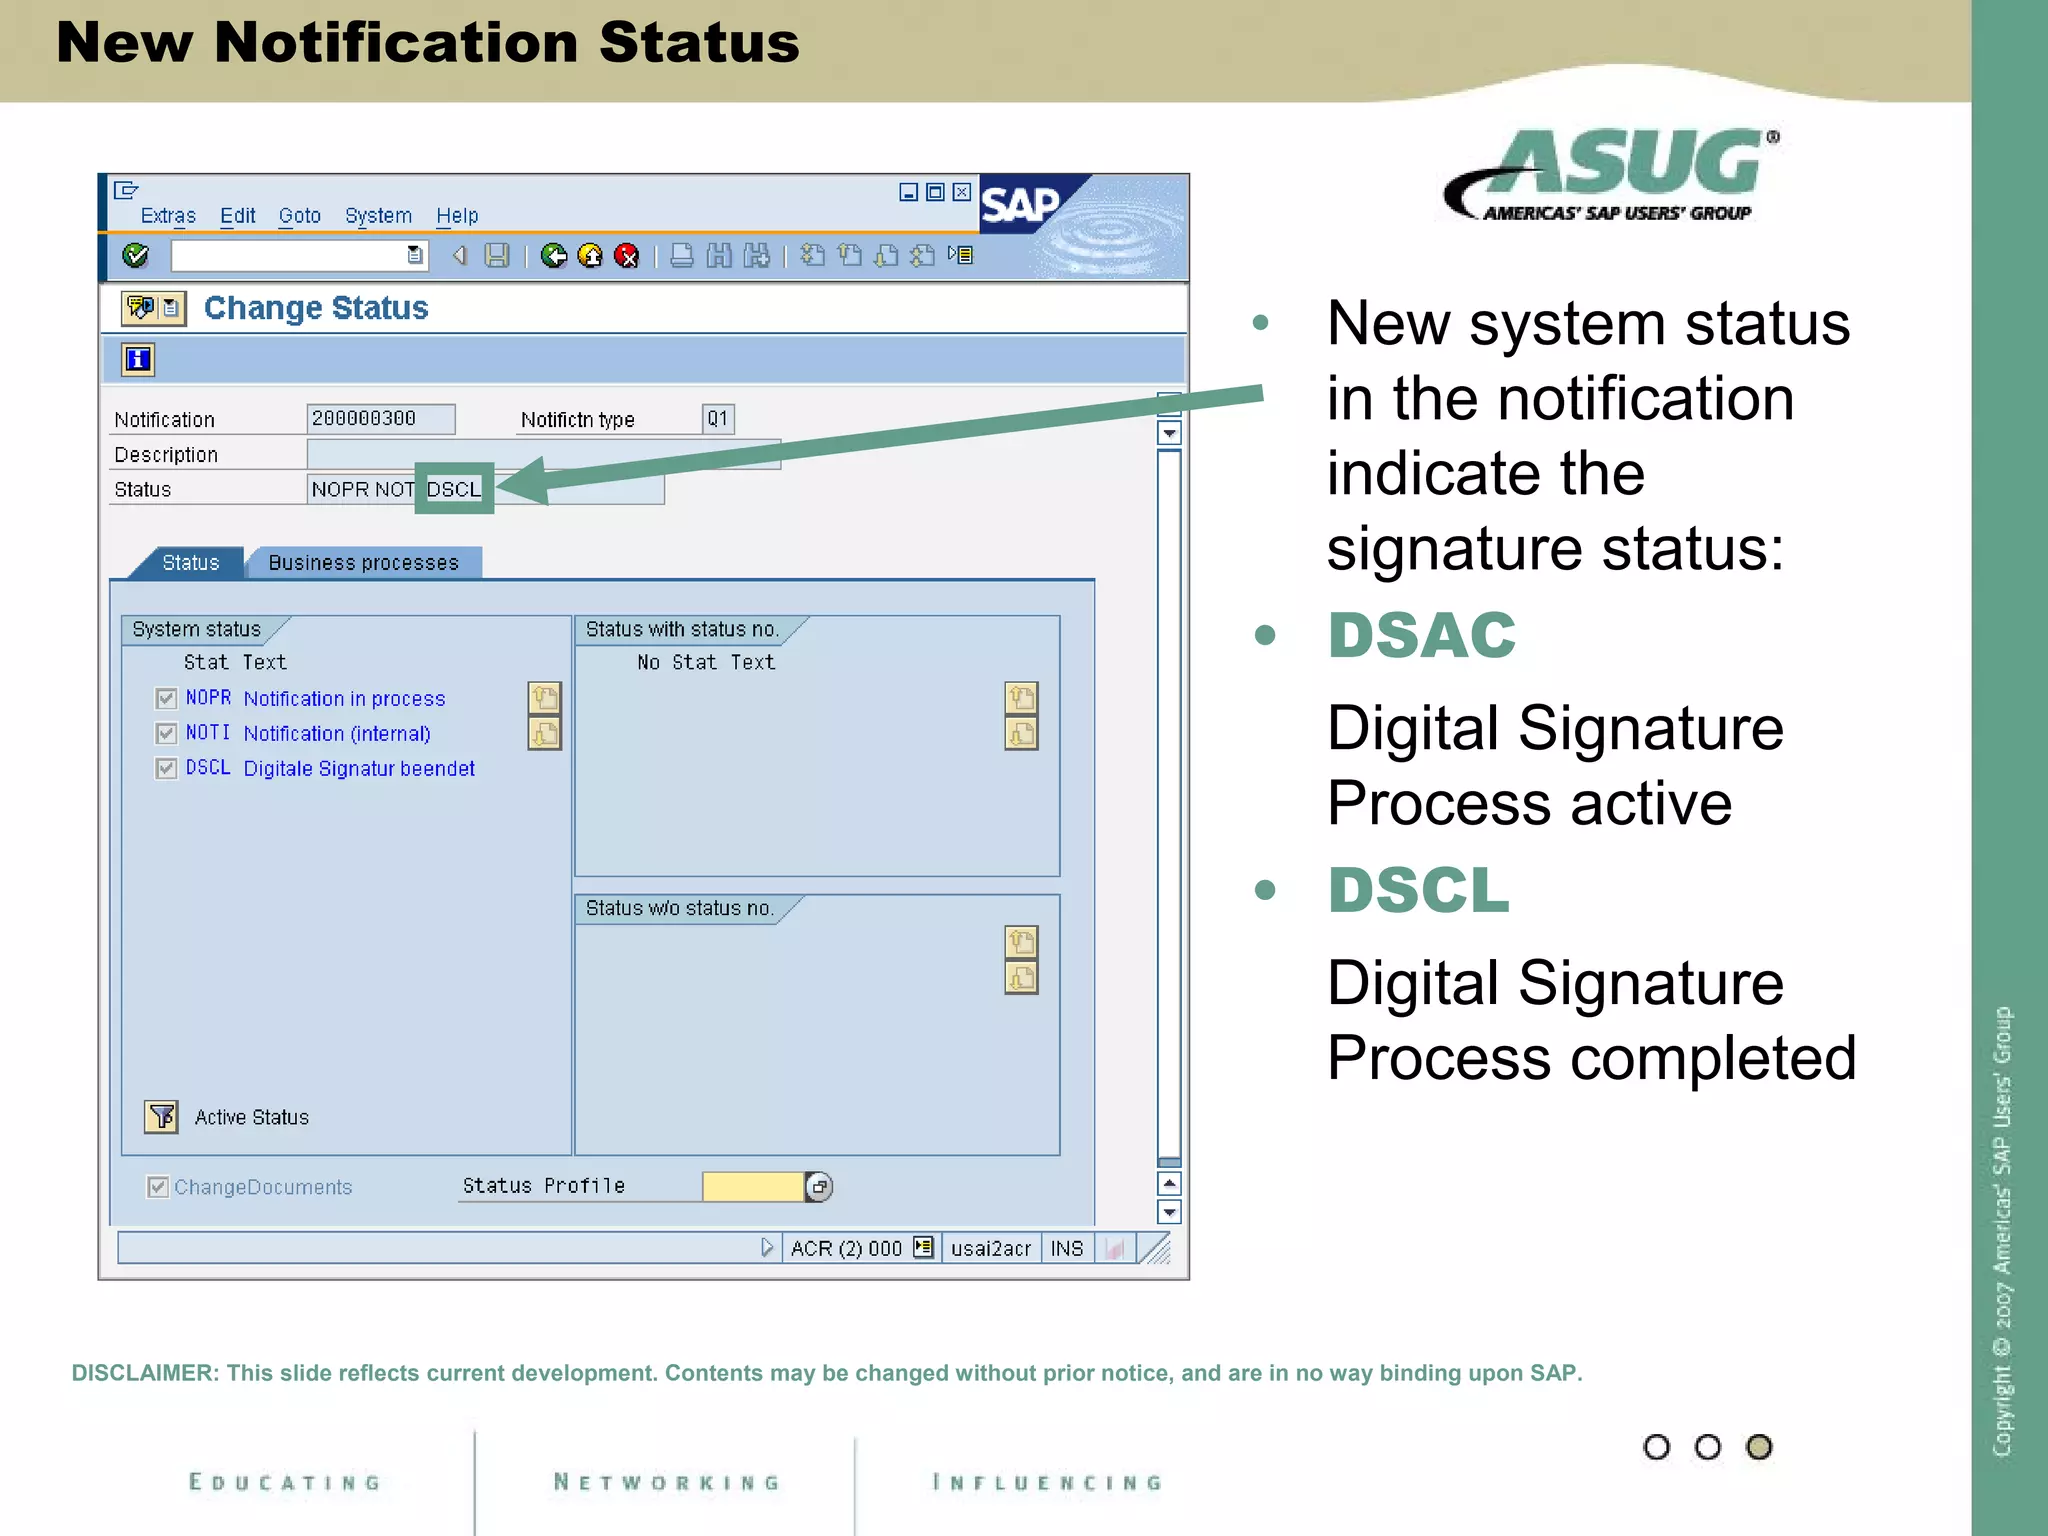2048x1536 pixels.
Task: Click page-up icon in Status w/o status no.
Action: click(x=1021, y=942)
